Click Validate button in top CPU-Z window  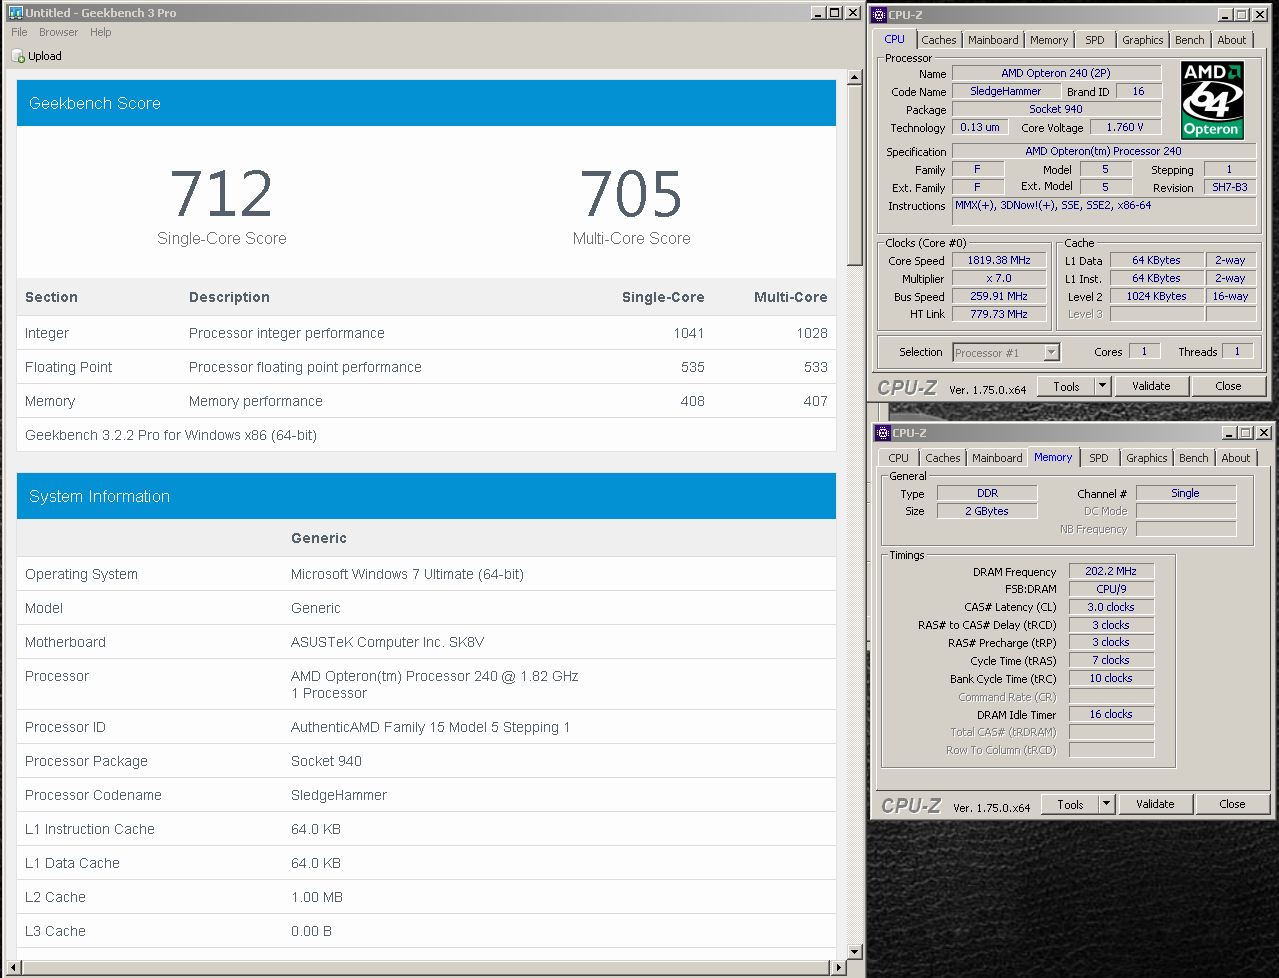pyautogui.click(x=1151, y=386)
